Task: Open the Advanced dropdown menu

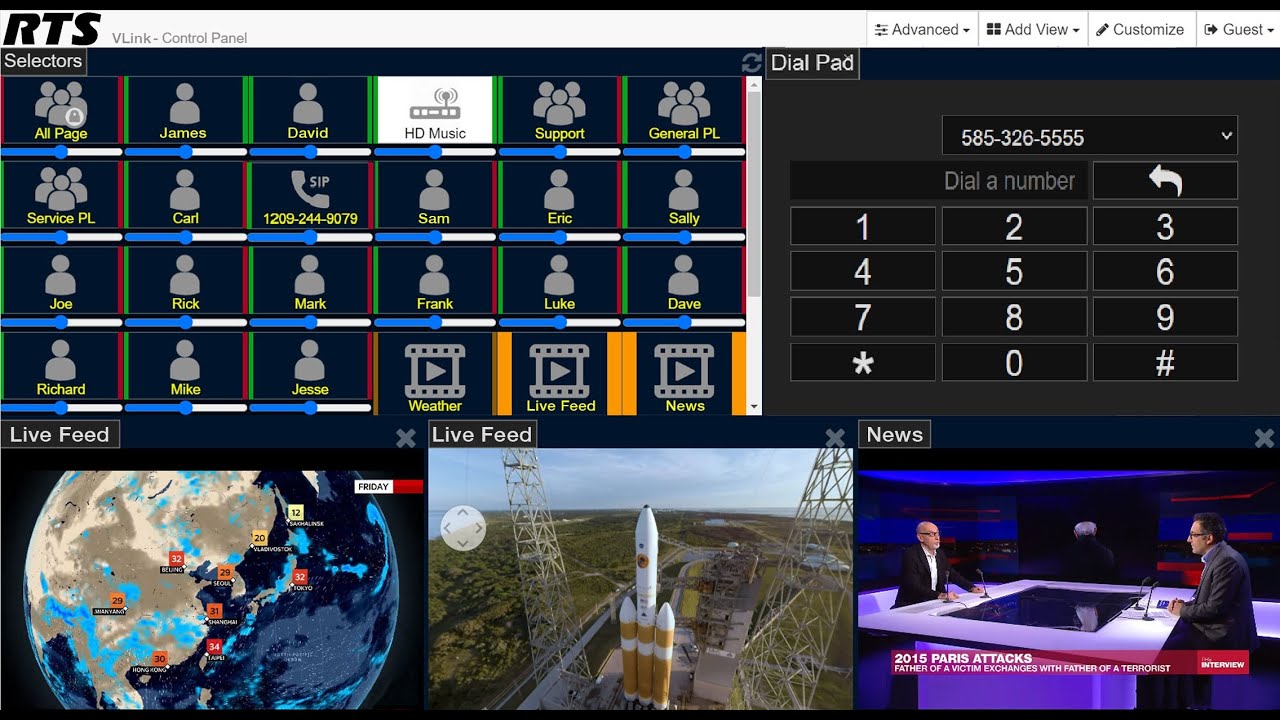Action: click(922, 29)
